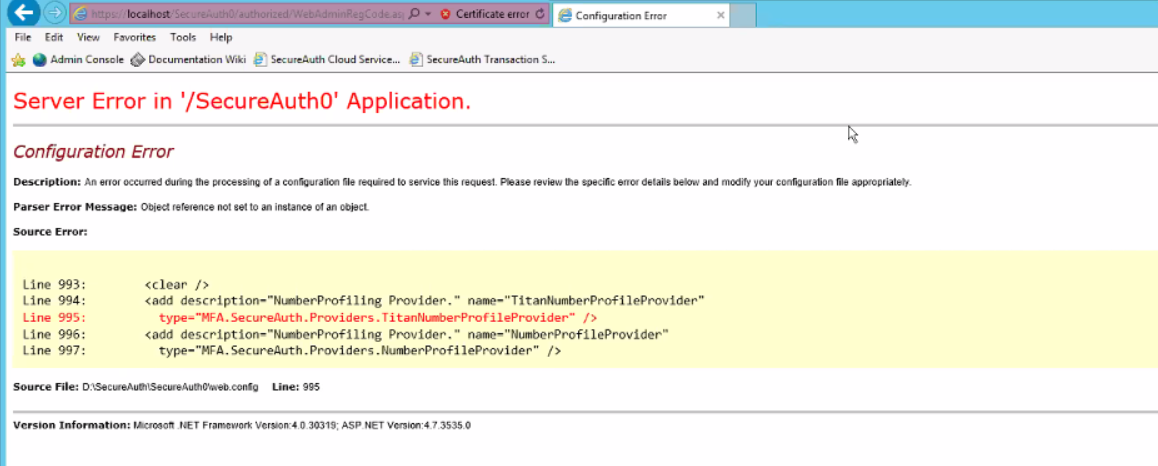Close the Configuration Error tab
This screenshot has height=466, width=1158.
pyautogui.click(x=721, y=15)
